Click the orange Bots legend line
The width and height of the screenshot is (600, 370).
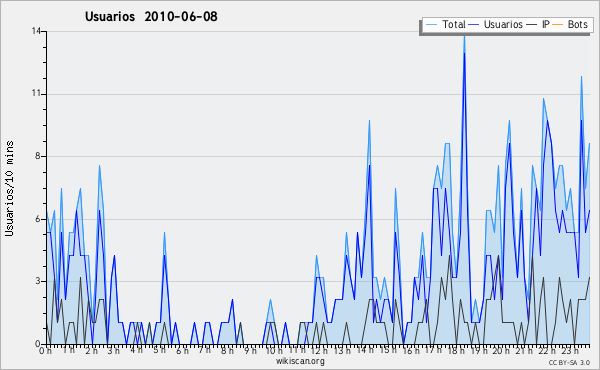coord(558,25)
